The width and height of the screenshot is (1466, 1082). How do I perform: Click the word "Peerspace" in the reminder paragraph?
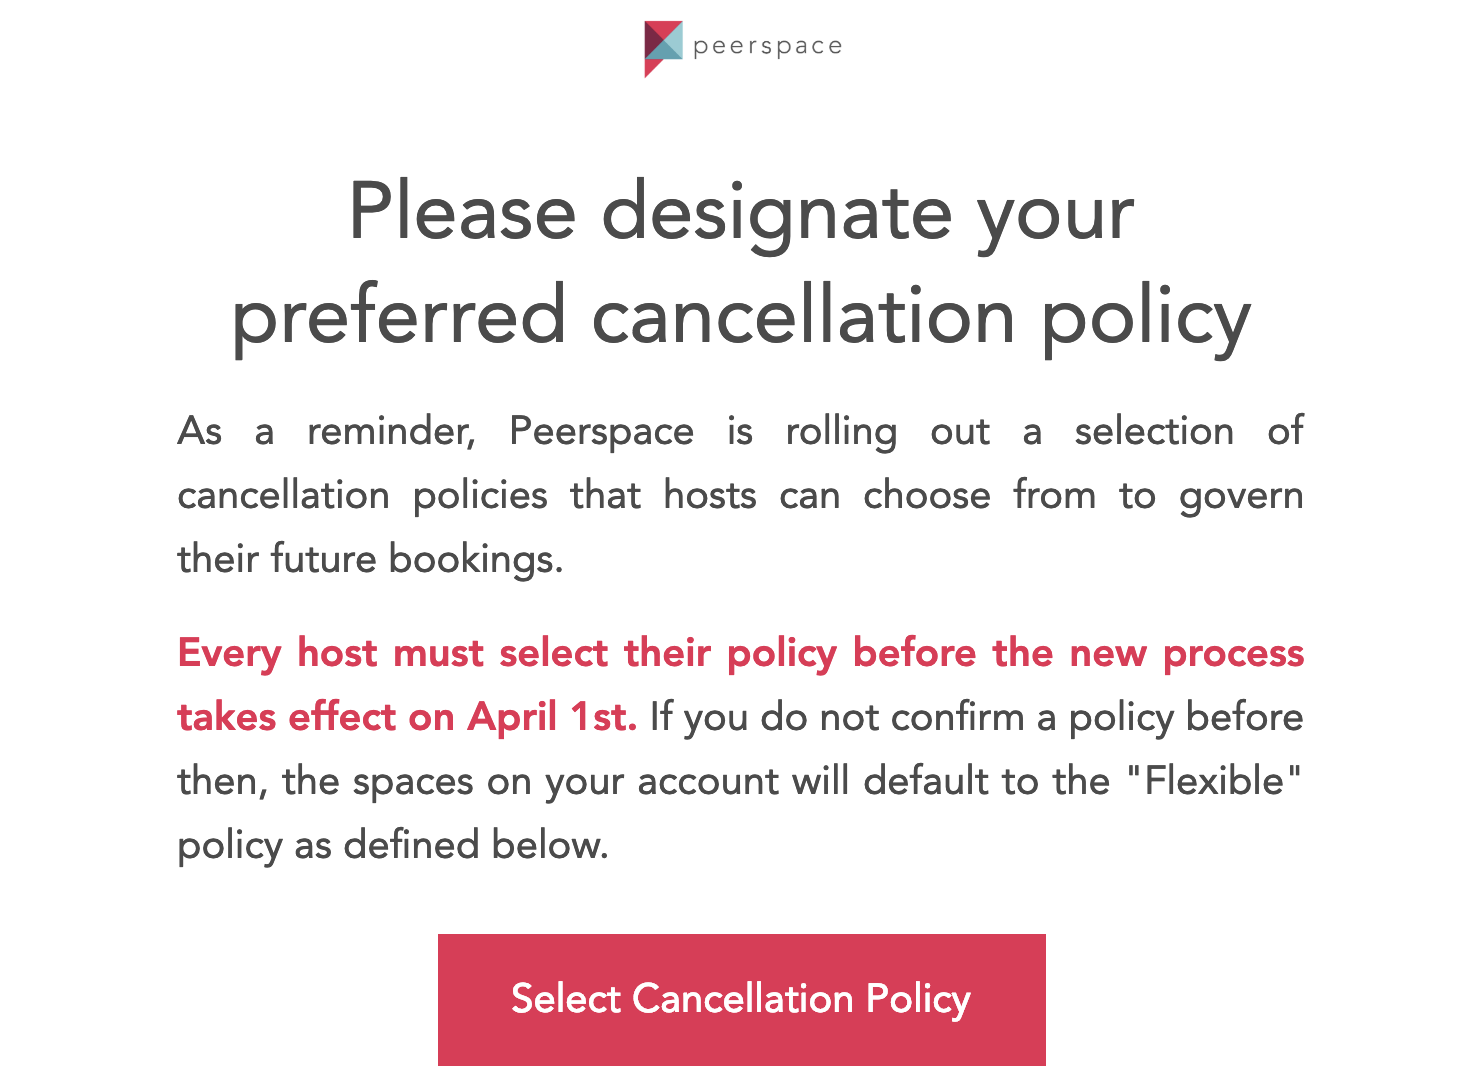(601, 432)
